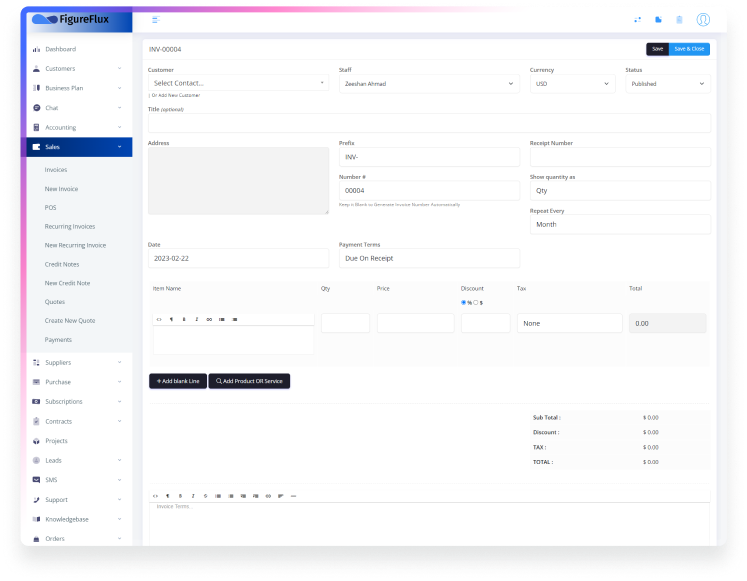
Task: Open Quotes under Sales
Action: pos(55,302)
